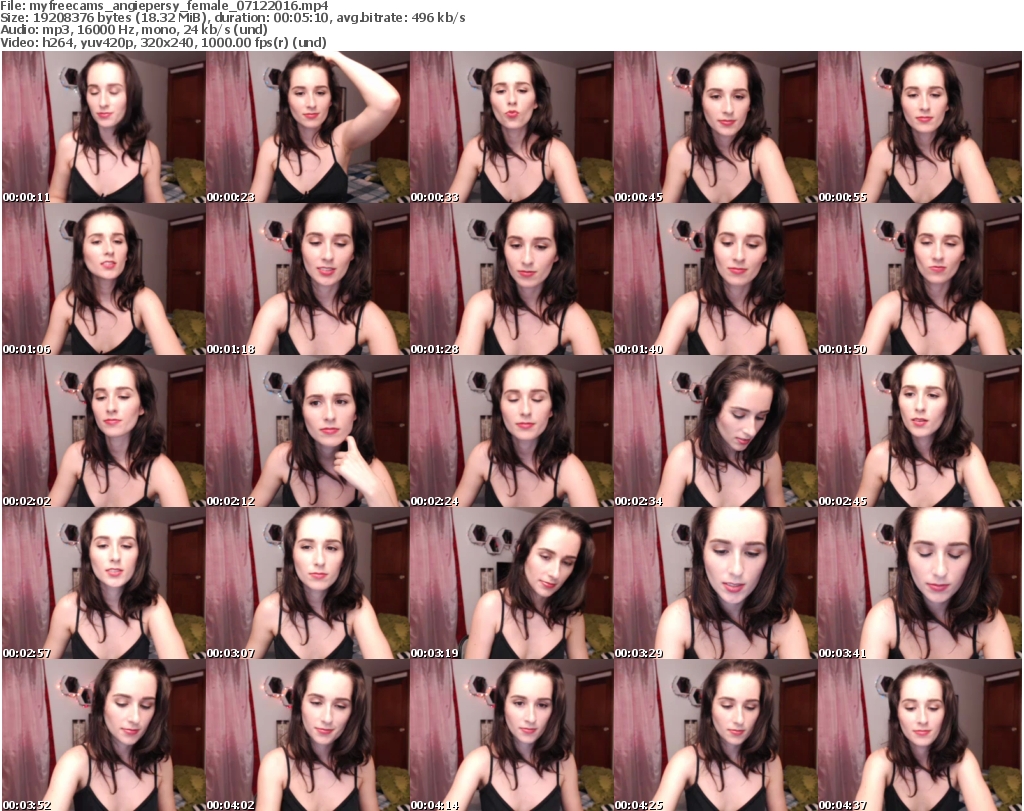Viewport: 1024px width, 811px height.
Task: Click the thumbnail labeled 00:03:41
Action: click(919, 583)
